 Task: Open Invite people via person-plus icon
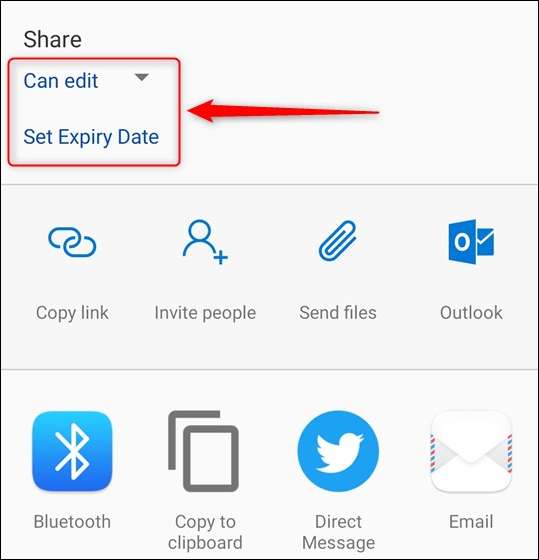(205, 242)
